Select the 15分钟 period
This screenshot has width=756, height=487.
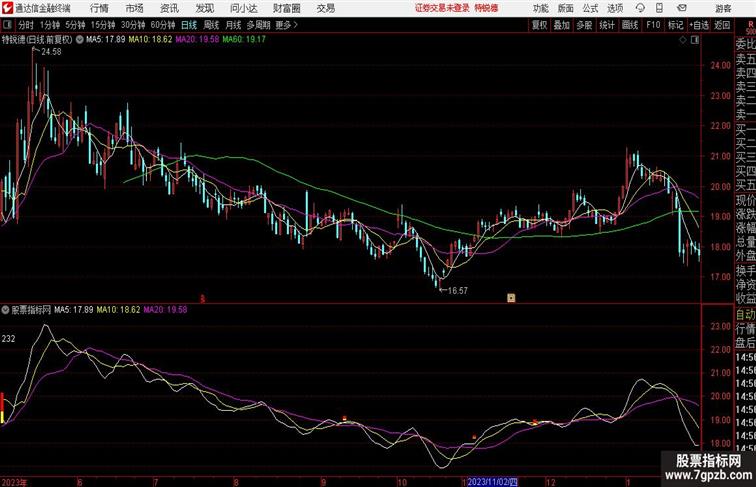coord(103,25)
